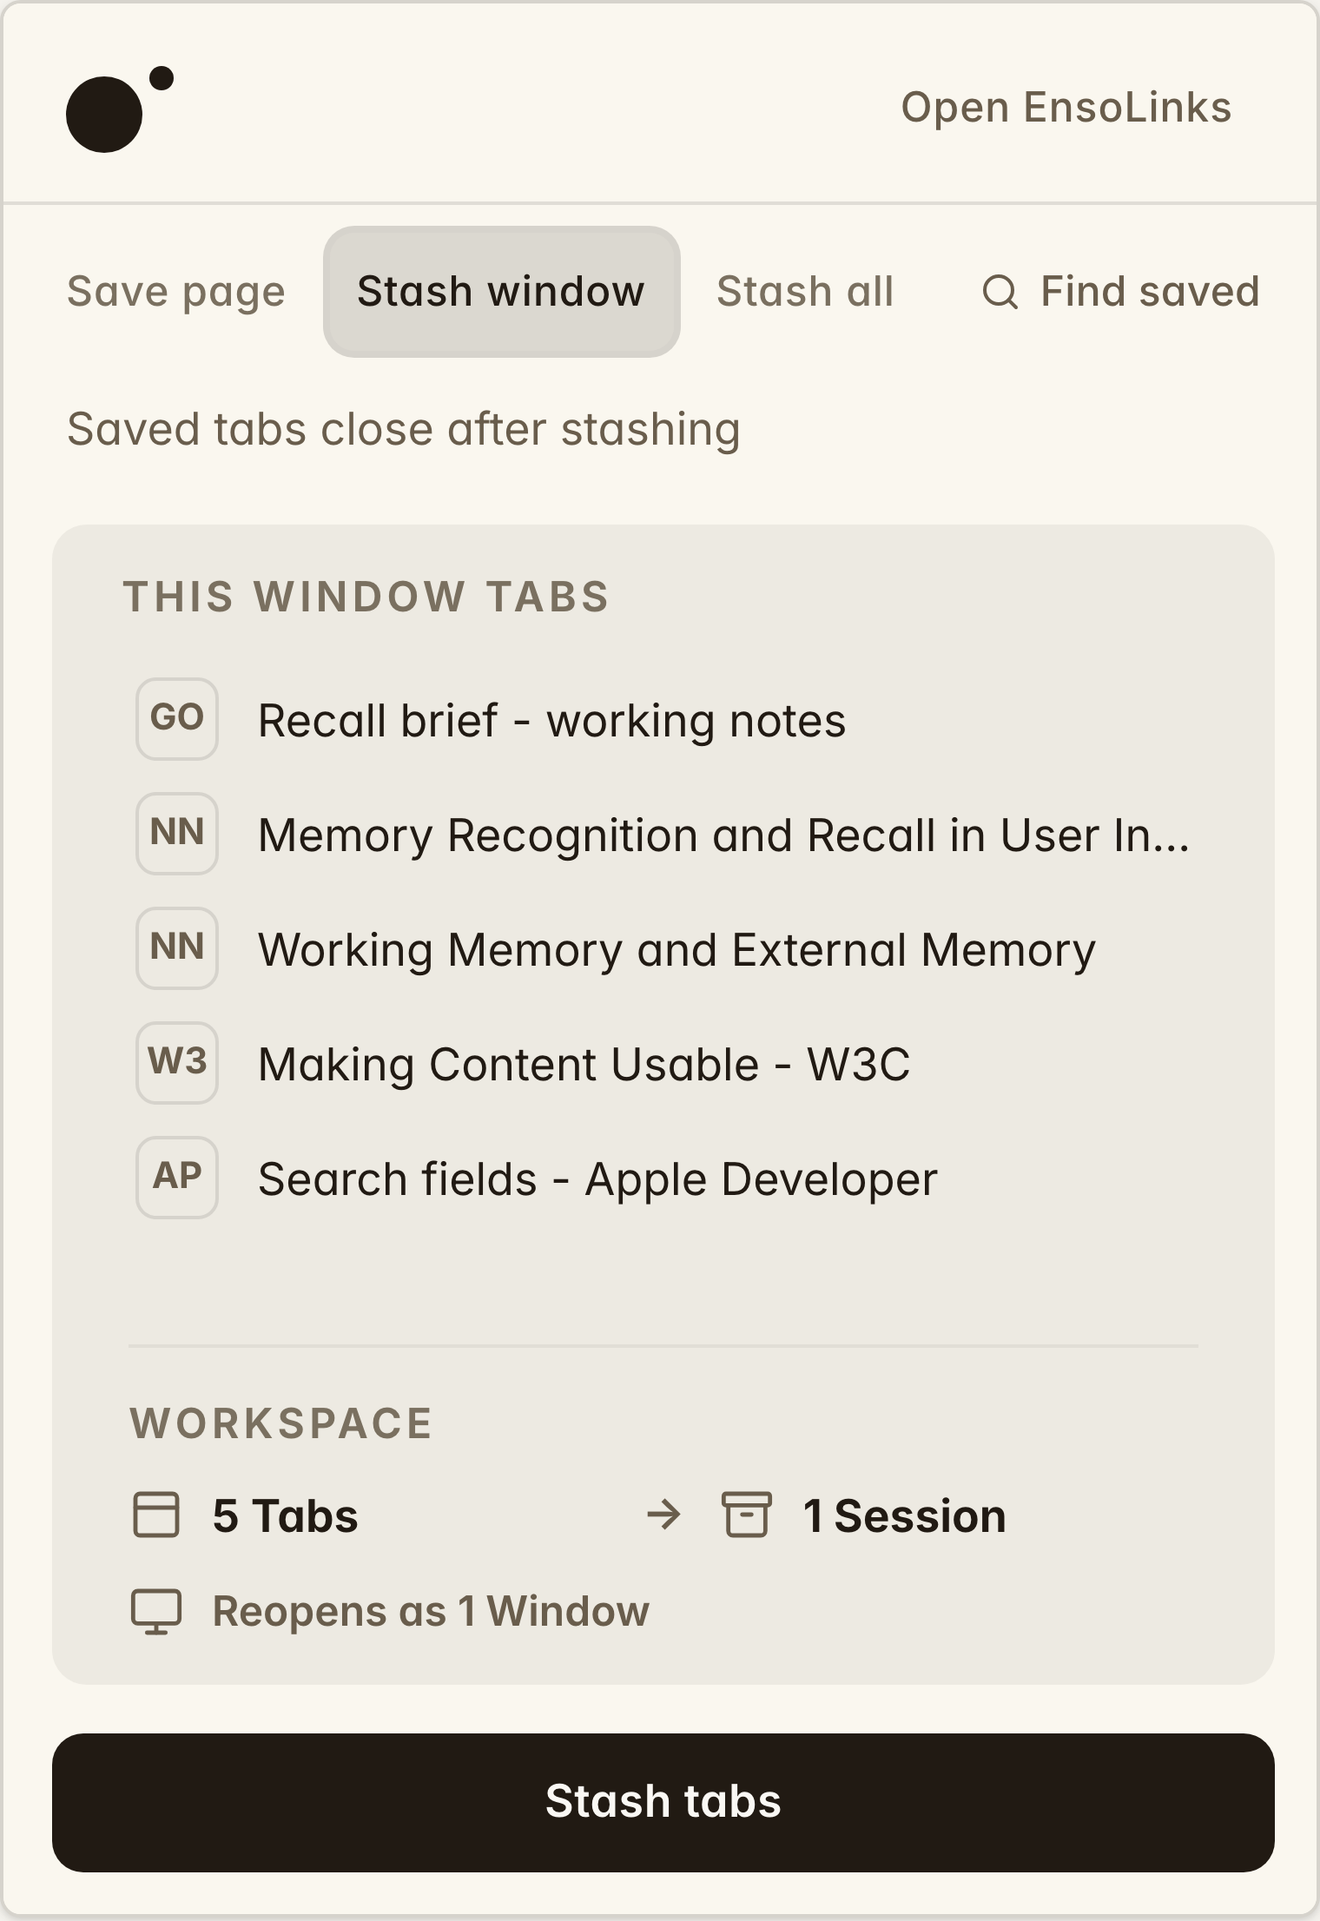This screenshot has height=1921, width=1320.
Task: Click the Stash tabs button
Action: pyautogui.click(x=663, y=1802)
